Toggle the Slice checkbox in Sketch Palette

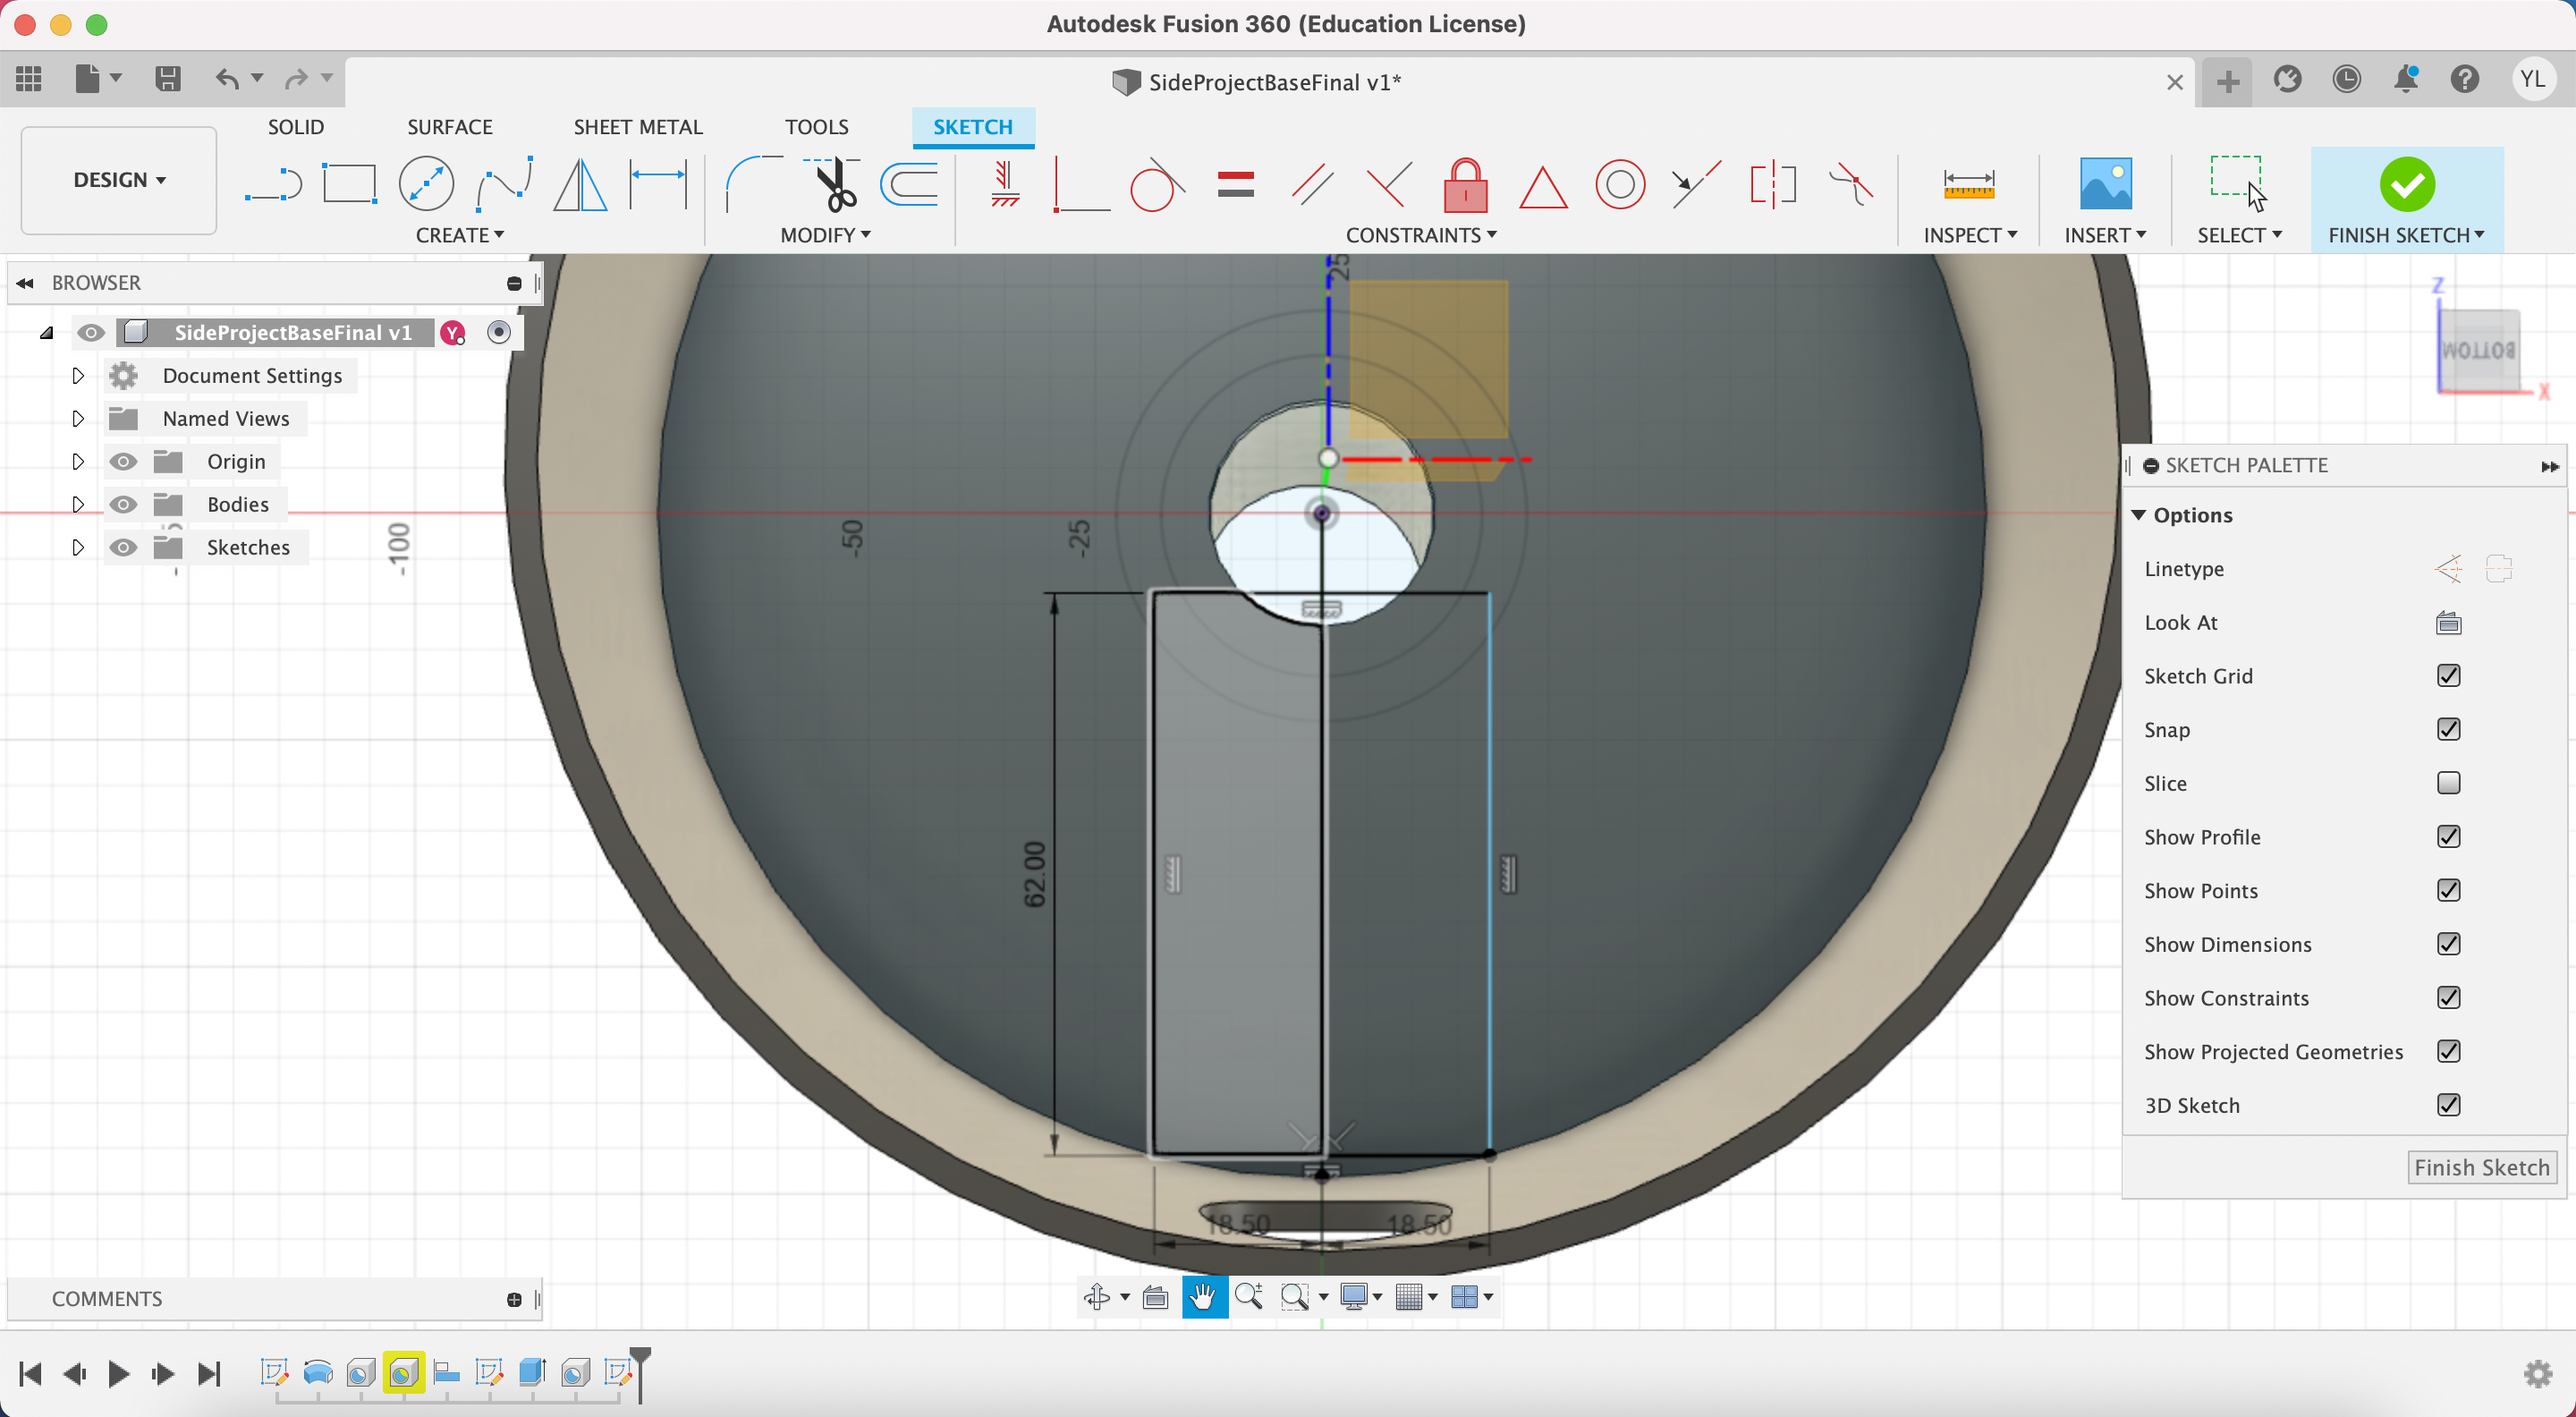[2451, 784]
